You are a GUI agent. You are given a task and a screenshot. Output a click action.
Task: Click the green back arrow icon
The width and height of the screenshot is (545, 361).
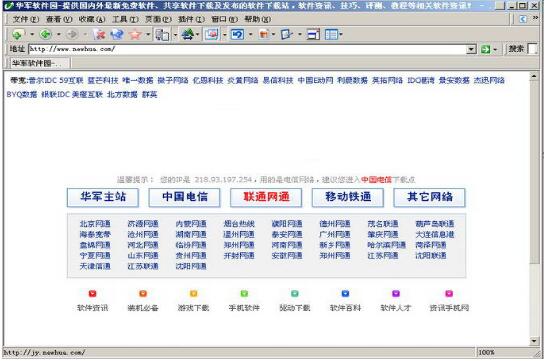click(45, 34)
